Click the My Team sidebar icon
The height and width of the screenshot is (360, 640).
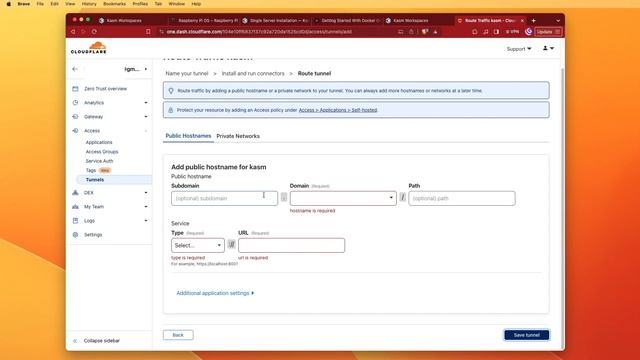[75, 207]
